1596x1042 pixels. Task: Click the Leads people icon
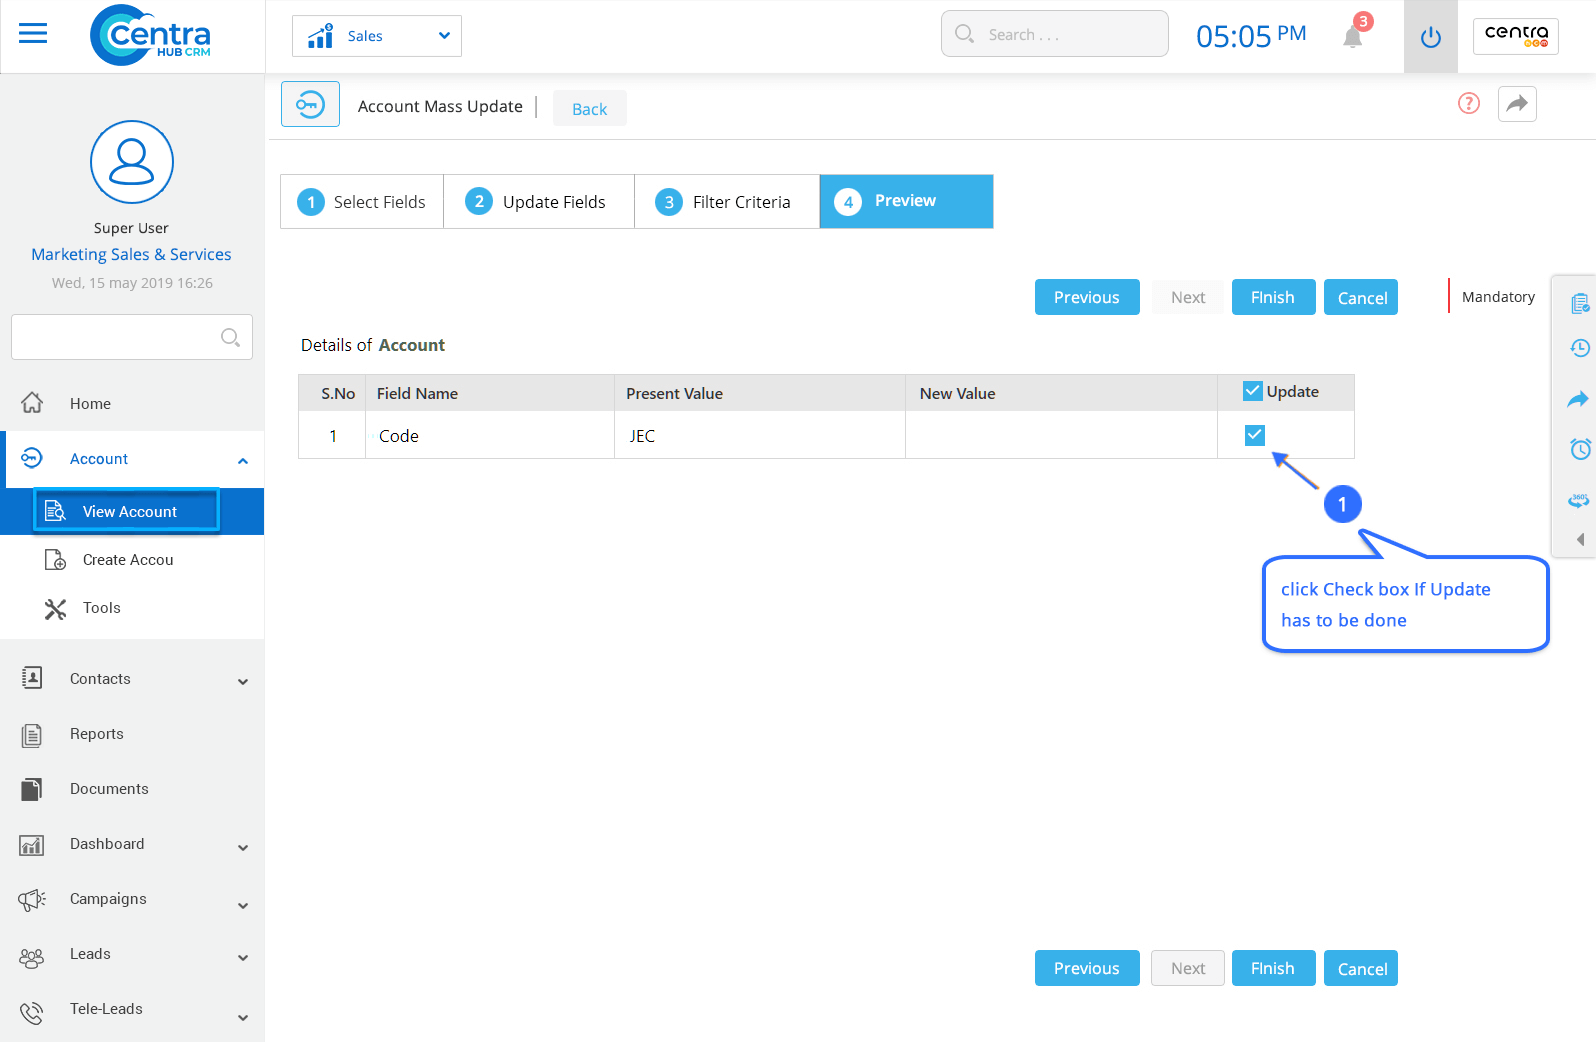click(x=32, y=958)
